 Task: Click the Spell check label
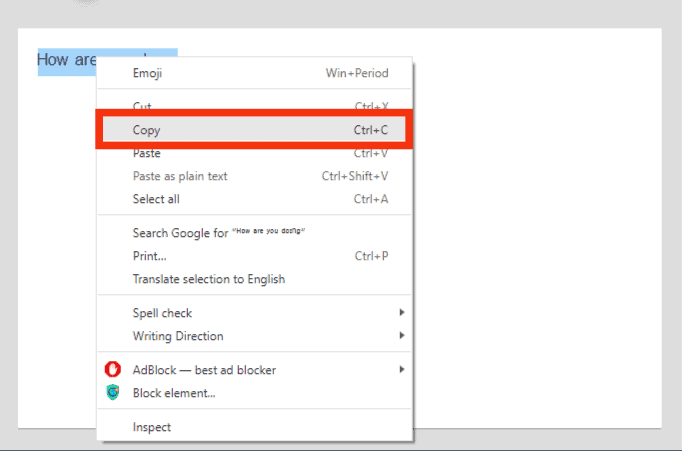tap(162, 313)
